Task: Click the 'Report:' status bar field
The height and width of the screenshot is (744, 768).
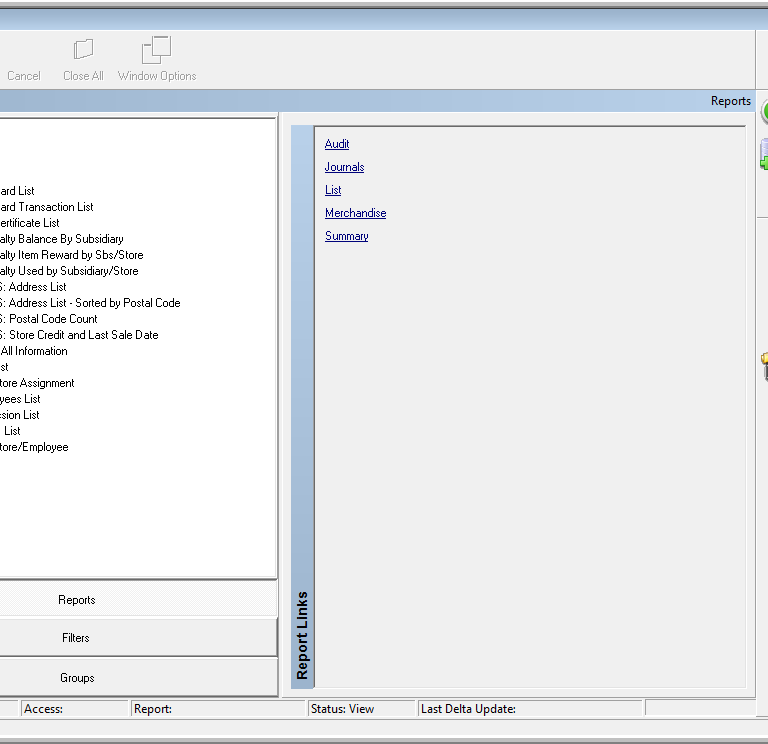Action: click(x=217, y=709)
